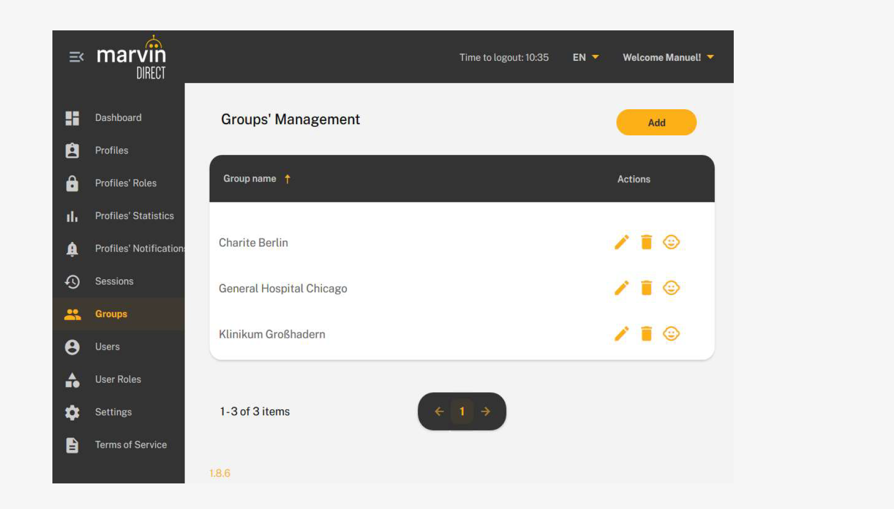Screen dimensions: 894x509
Task: Click the trash icon for Charite Berlin
Action: coord(646,242)
